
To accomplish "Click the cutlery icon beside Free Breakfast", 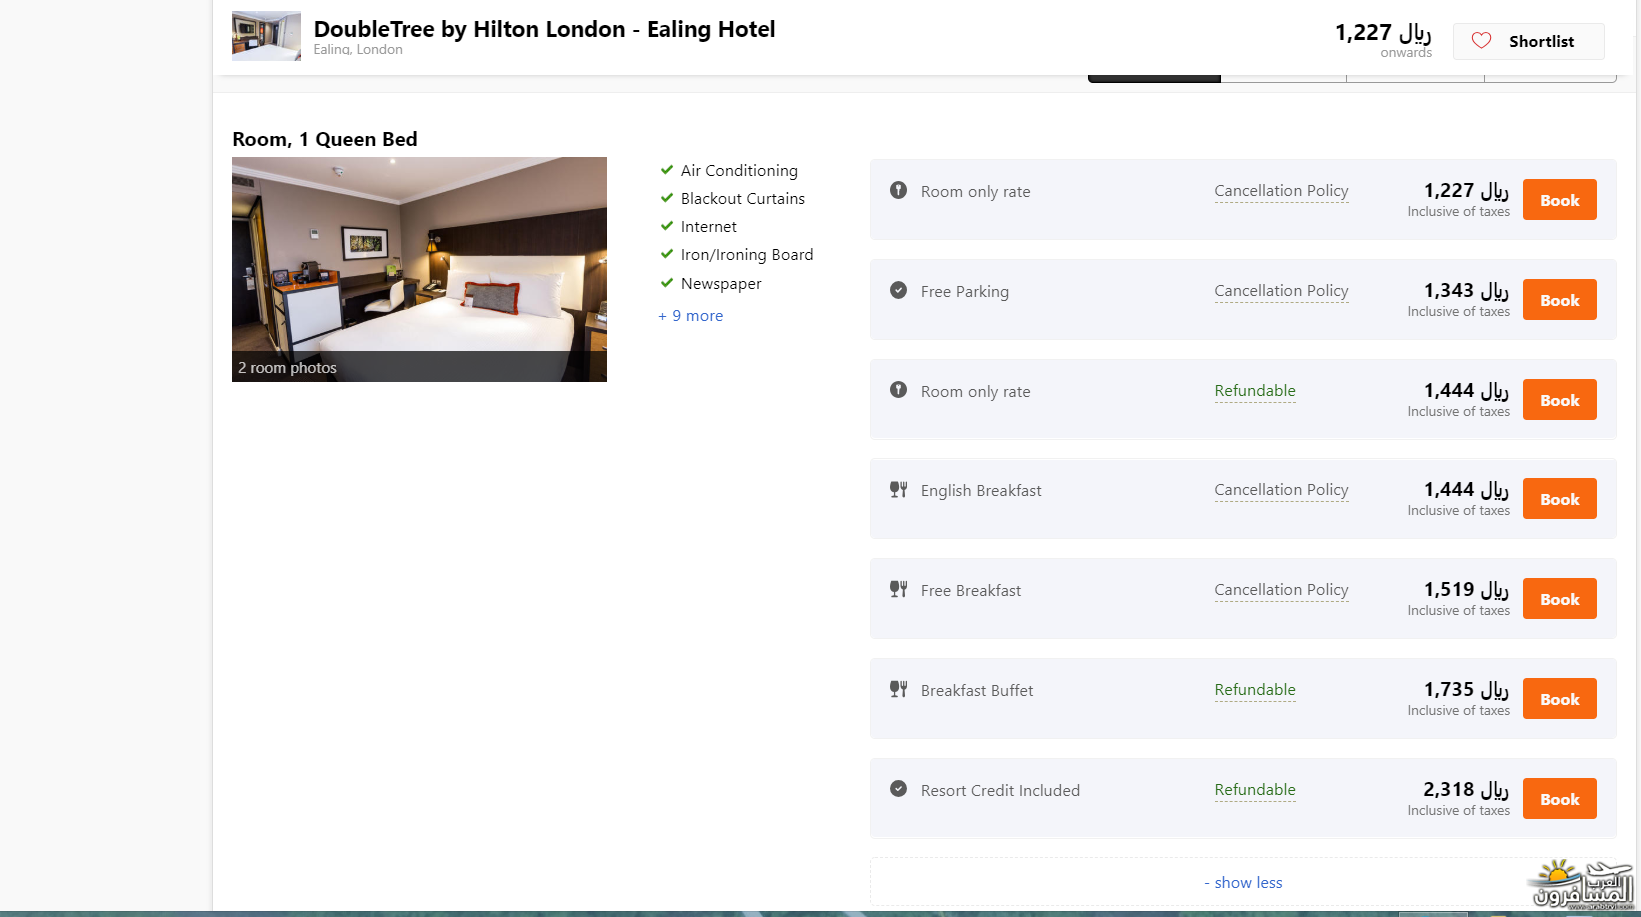I will pyautogui.click(x=899, y=589).
